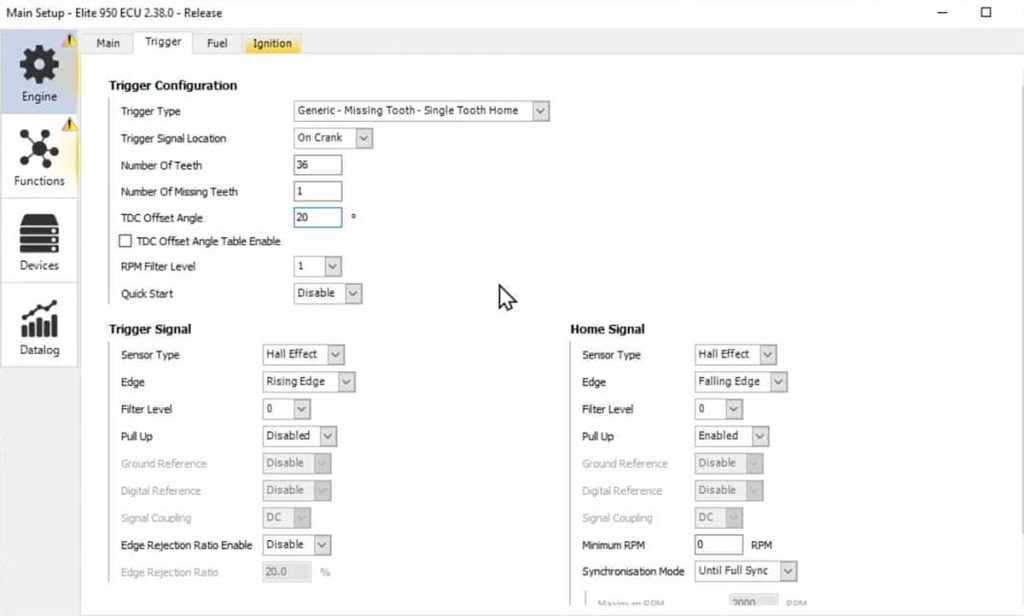The image size is (1024, 616).
Task: Open the Synchronisation Mode dropdown
Action: [788, 571]
